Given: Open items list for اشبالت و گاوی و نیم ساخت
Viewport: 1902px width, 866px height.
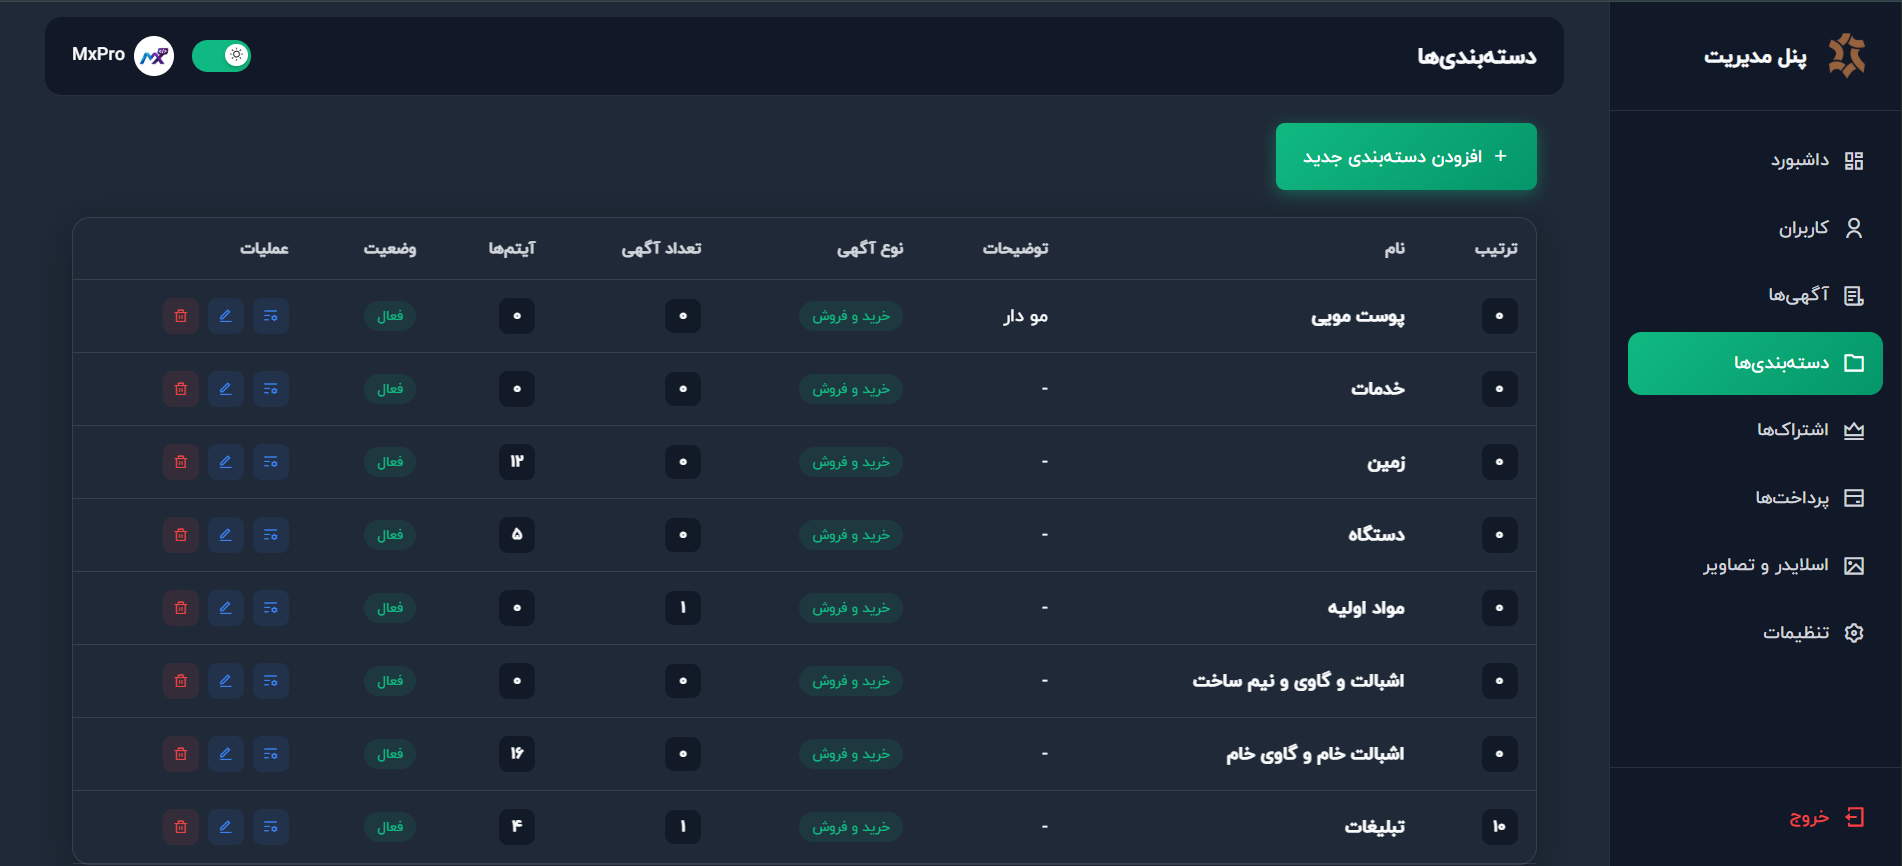Looking at the screenshot, I should pos(271,681).
